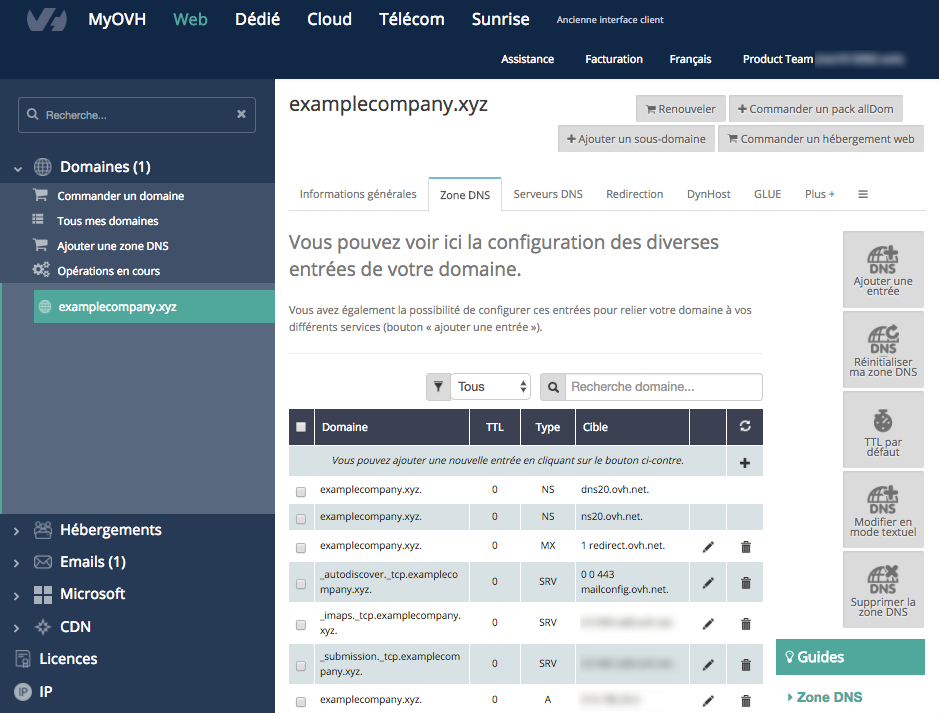Check the dns20.ovh.net. NS row checkbox
The width and height of the screenshot is (939, 713).
click(301, 491)
